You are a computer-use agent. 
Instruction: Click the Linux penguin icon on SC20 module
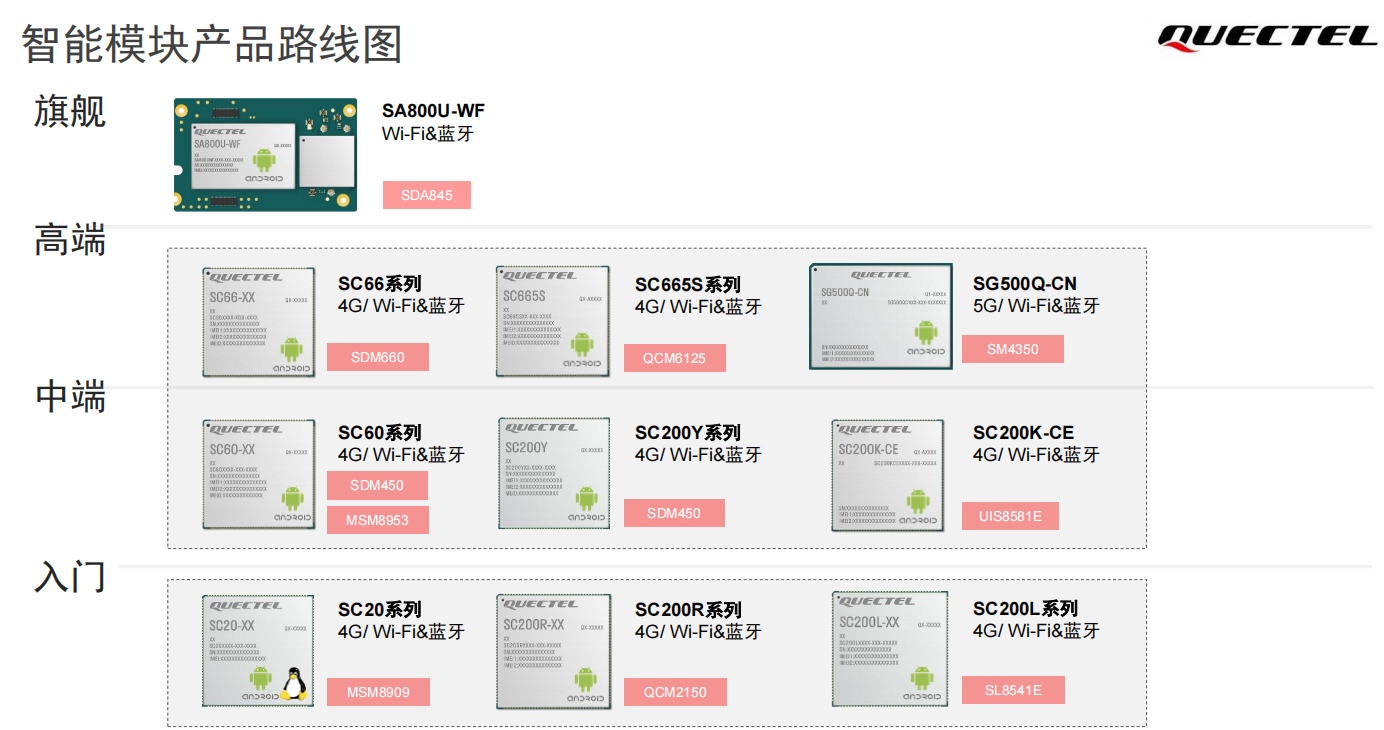(292, 683)
